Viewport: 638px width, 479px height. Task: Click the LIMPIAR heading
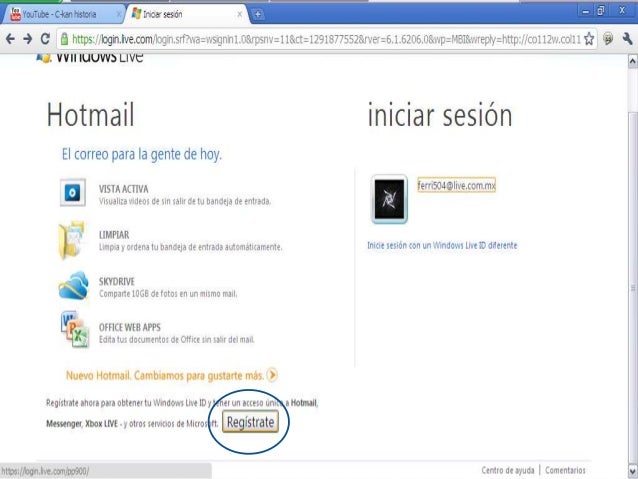[x=114, y=235]
